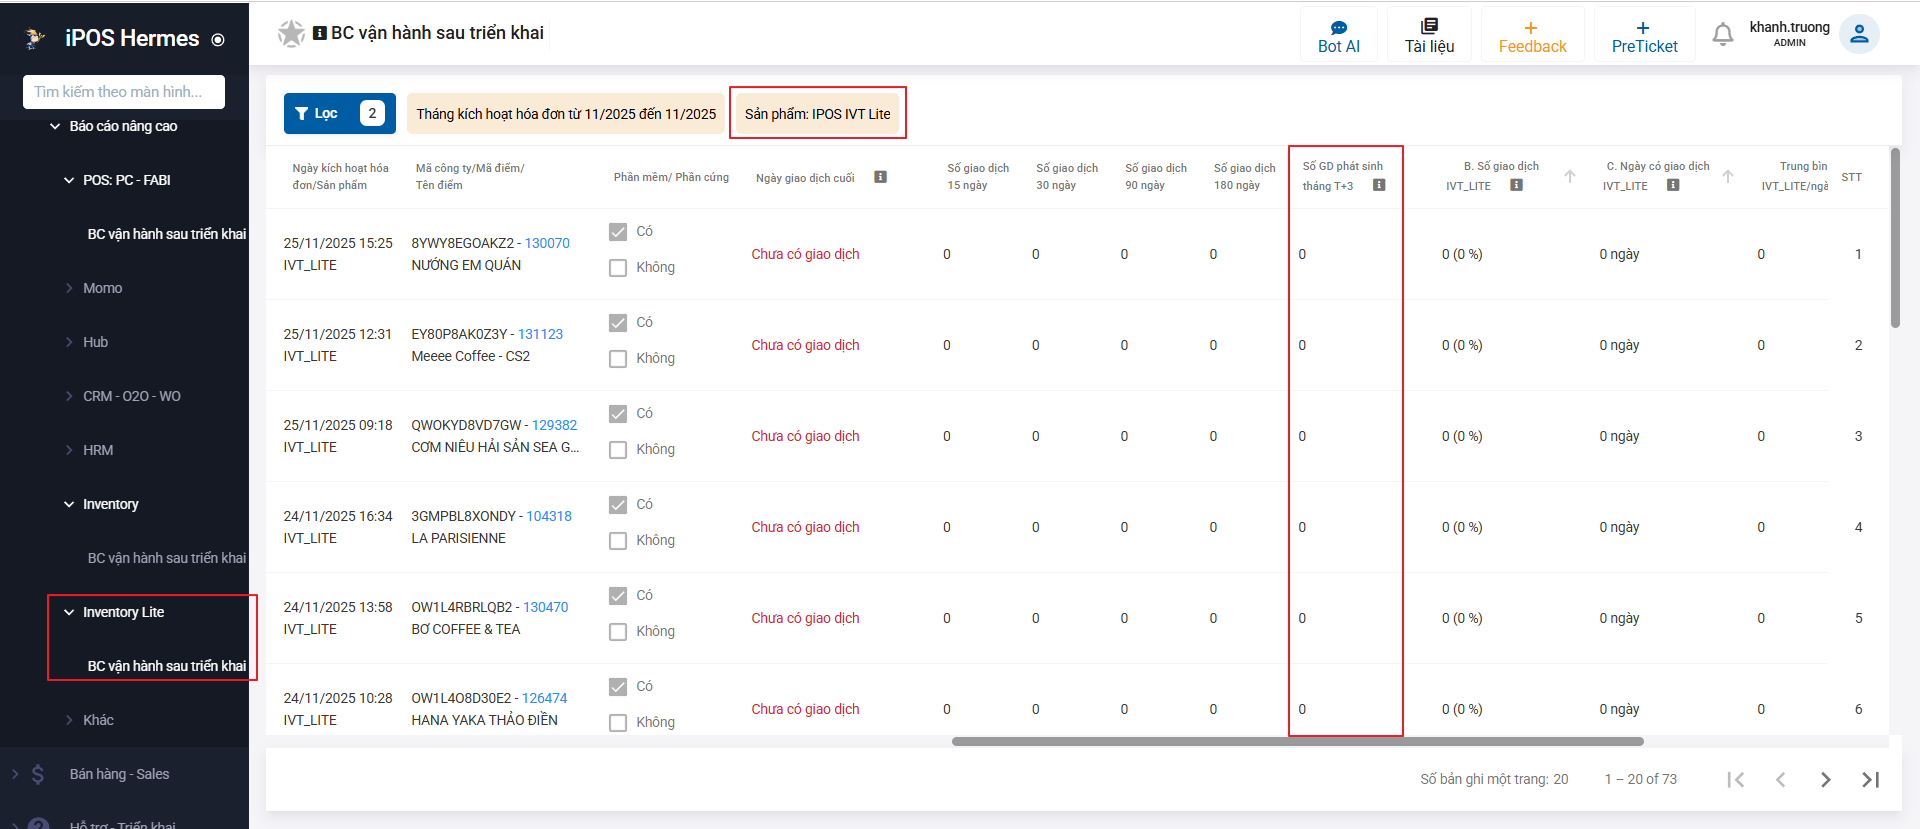Collapse Inventory Lite group
This screenshot has height=829, width=1920.
point(69,612)
